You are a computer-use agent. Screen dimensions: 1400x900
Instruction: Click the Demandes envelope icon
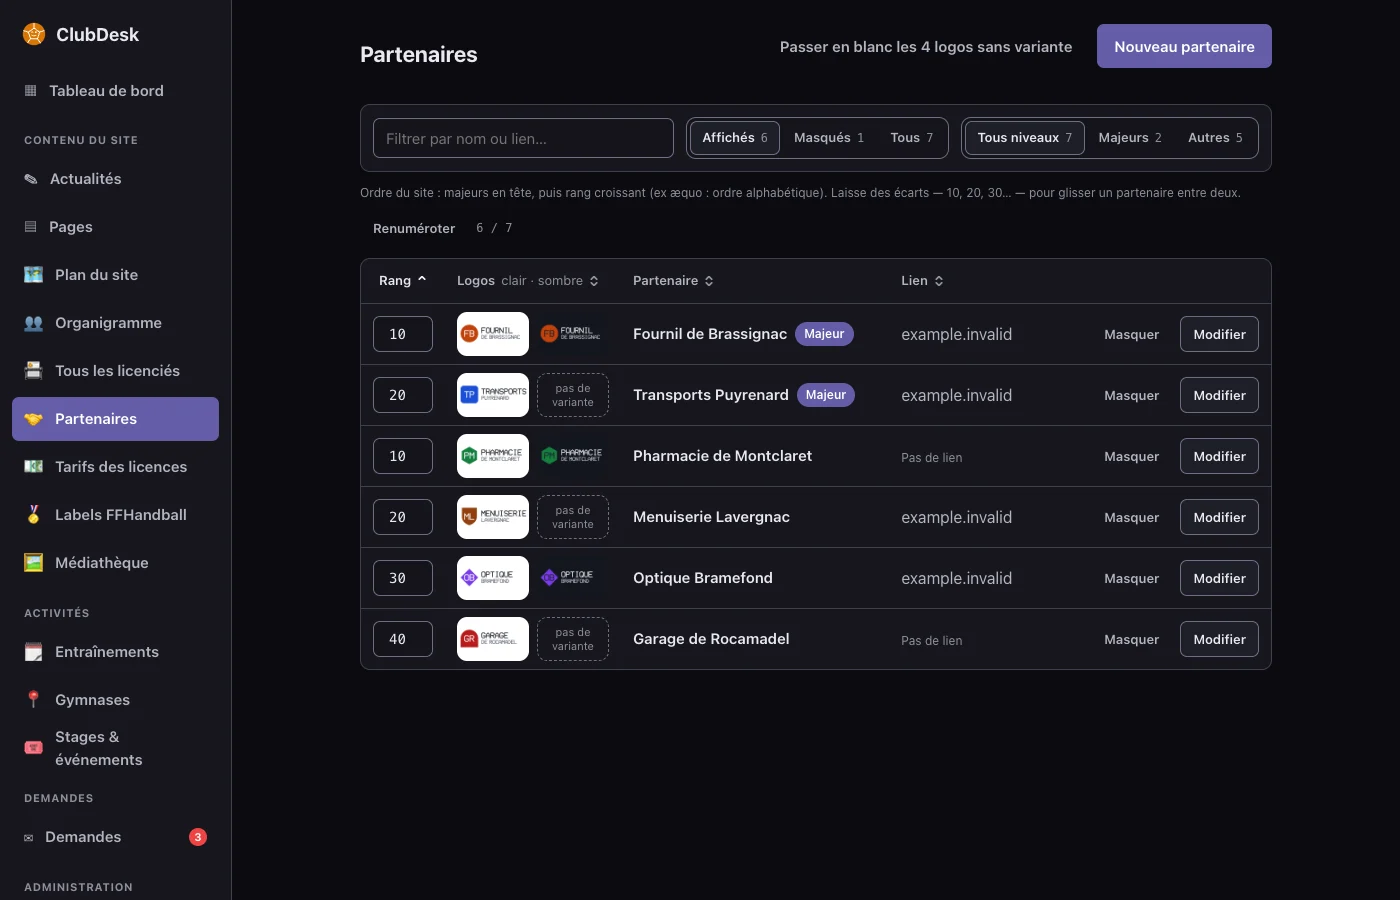(x=29, y=838)
